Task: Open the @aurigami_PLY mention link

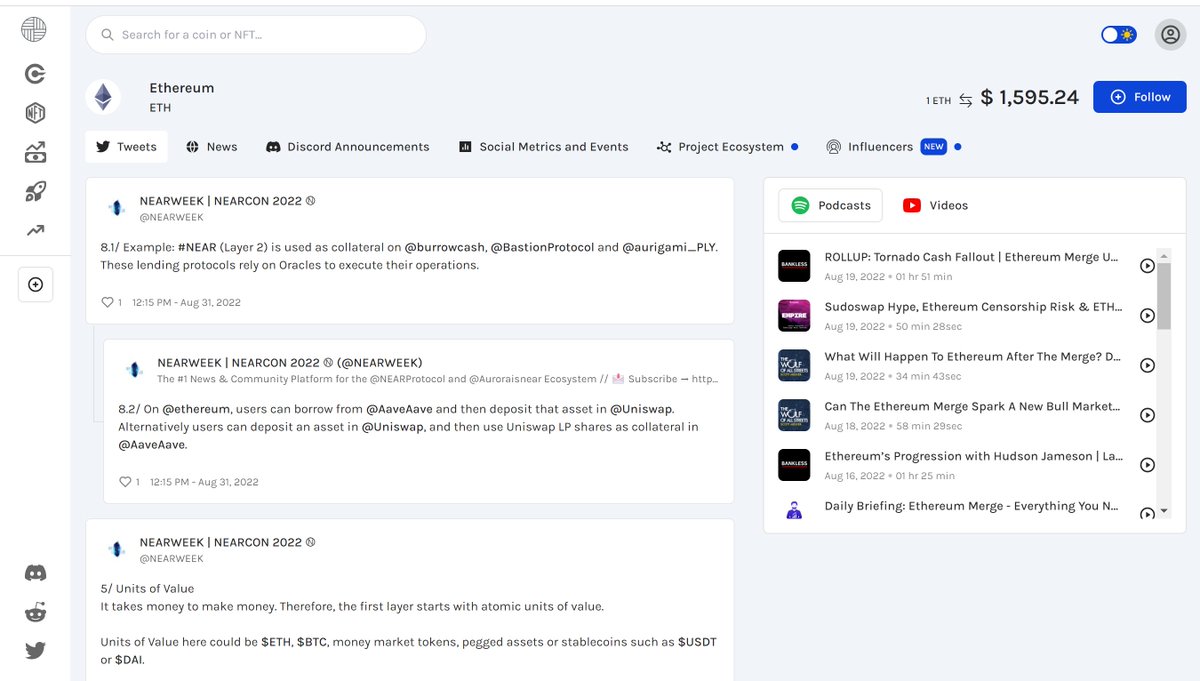Action: (x=669, y=247)
